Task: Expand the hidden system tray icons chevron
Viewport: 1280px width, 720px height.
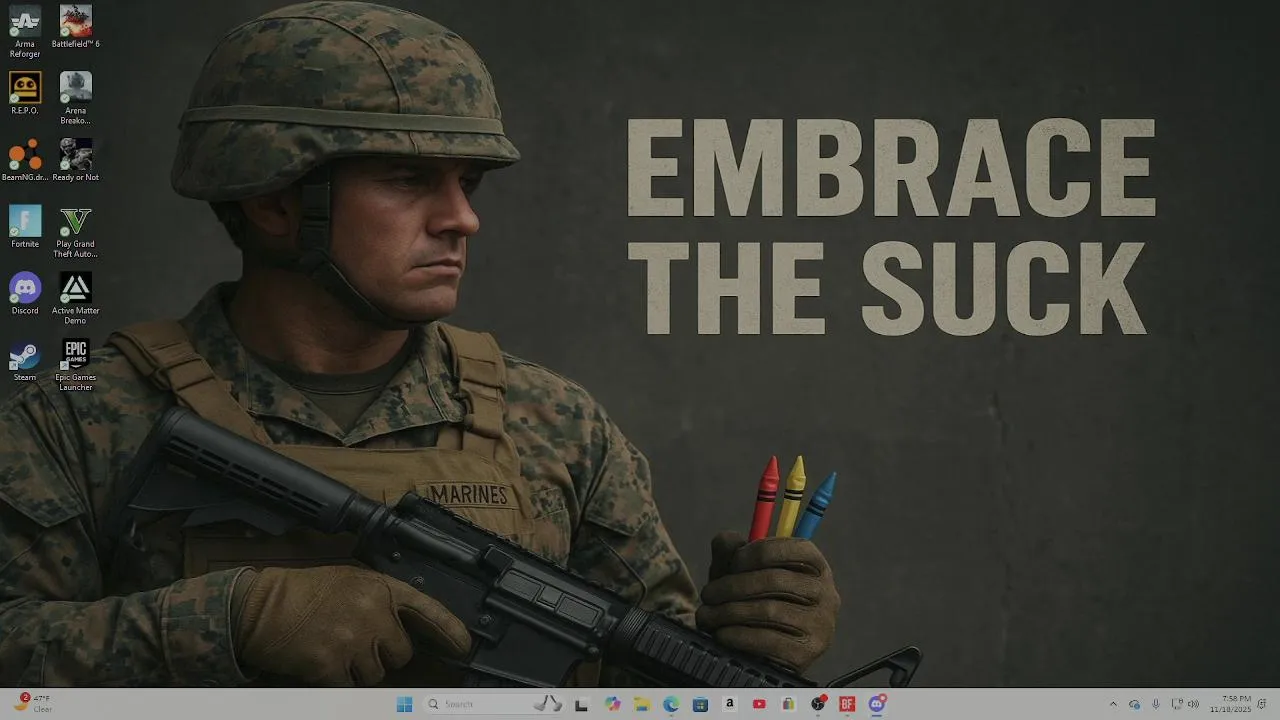Action: tap(1113, 704)
